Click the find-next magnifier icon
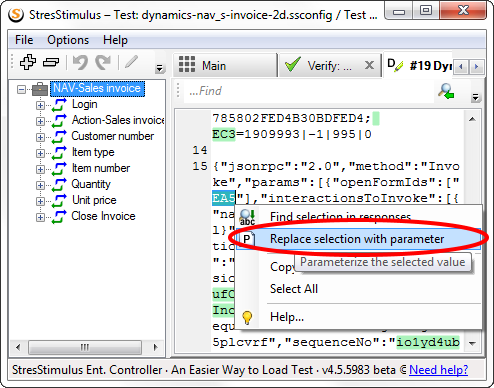The image size is (494, 388). [446, 91]
